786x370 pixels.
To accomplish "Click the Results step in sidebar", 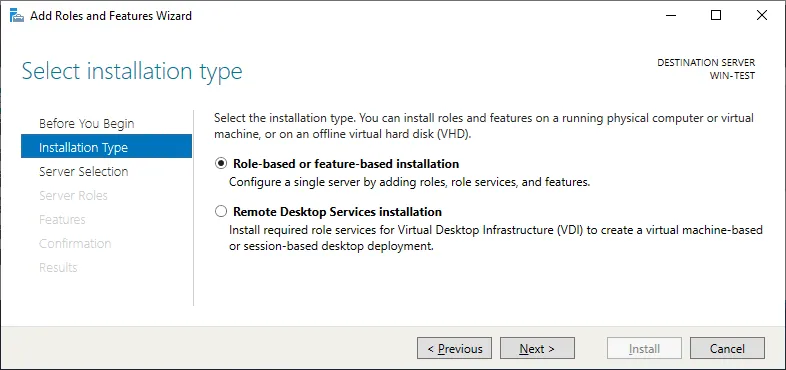I will [x=58, y=268].
